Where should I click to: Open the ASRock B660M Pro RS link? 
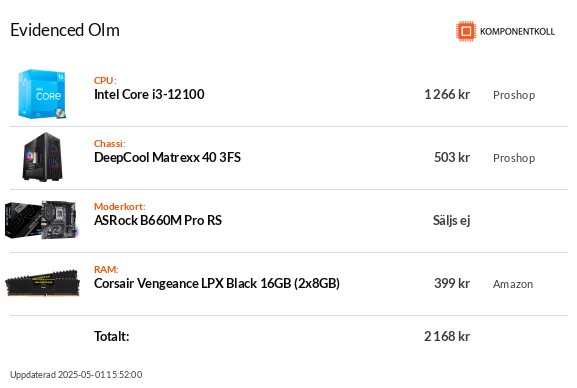[x=158, y=220]
